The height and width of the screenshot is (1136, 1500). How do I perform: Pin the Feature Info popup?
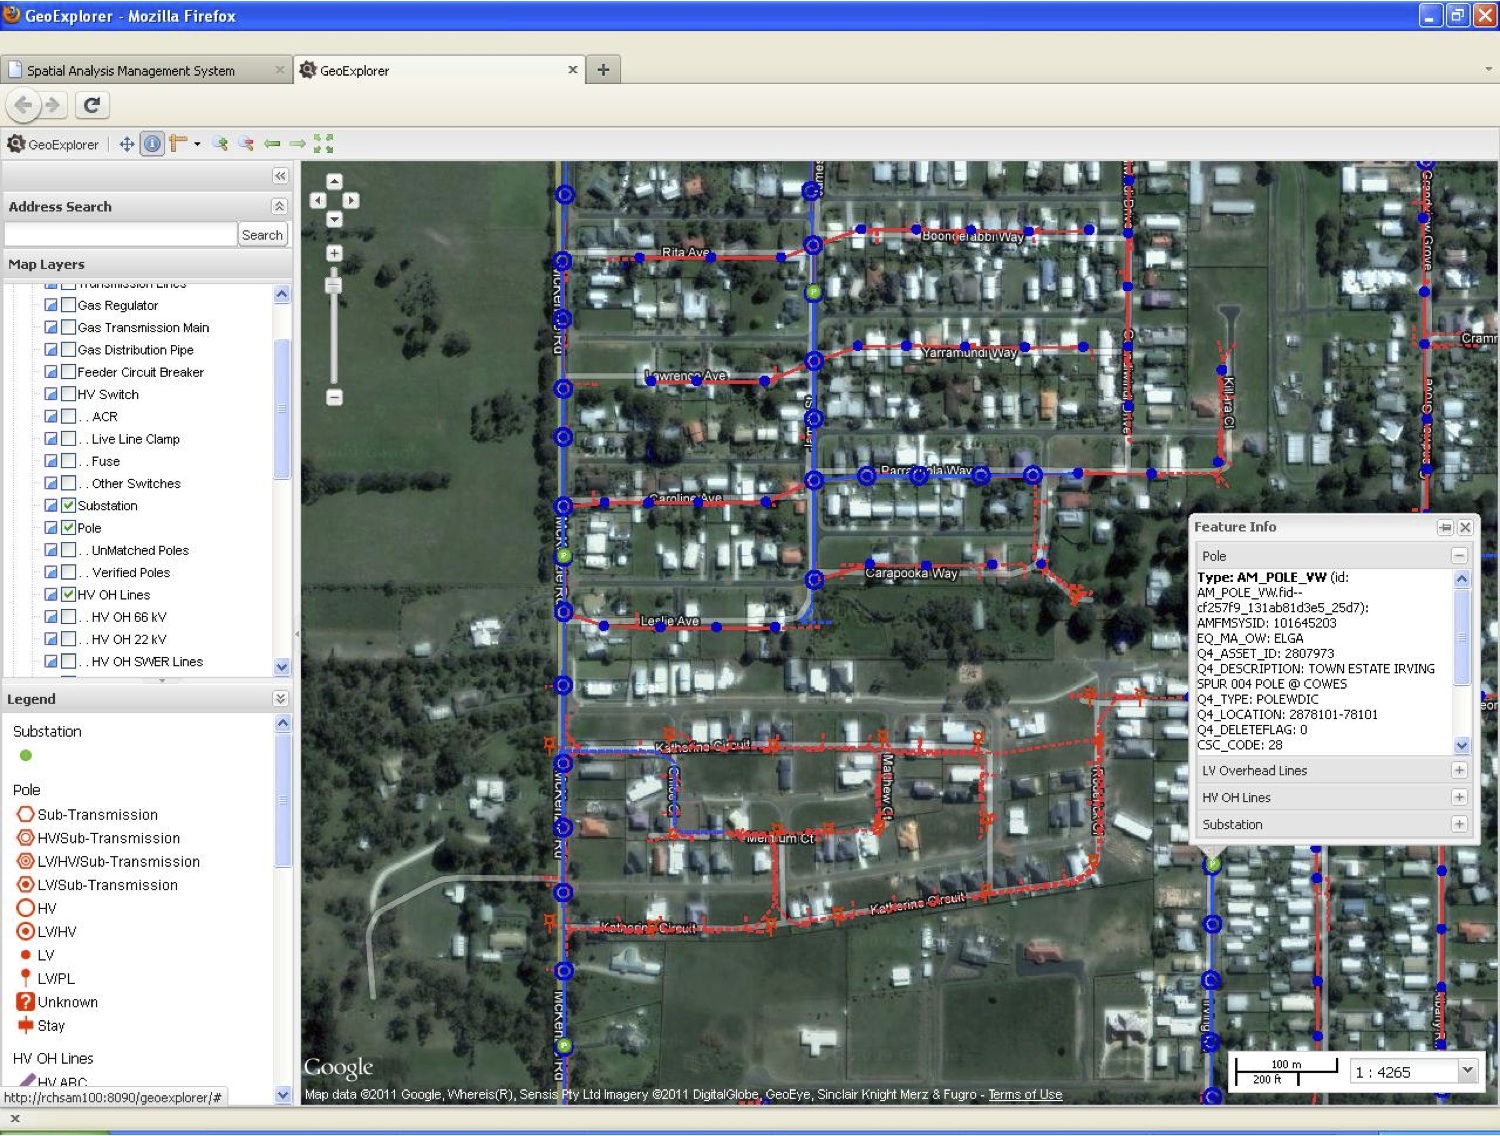point(1445,527)
